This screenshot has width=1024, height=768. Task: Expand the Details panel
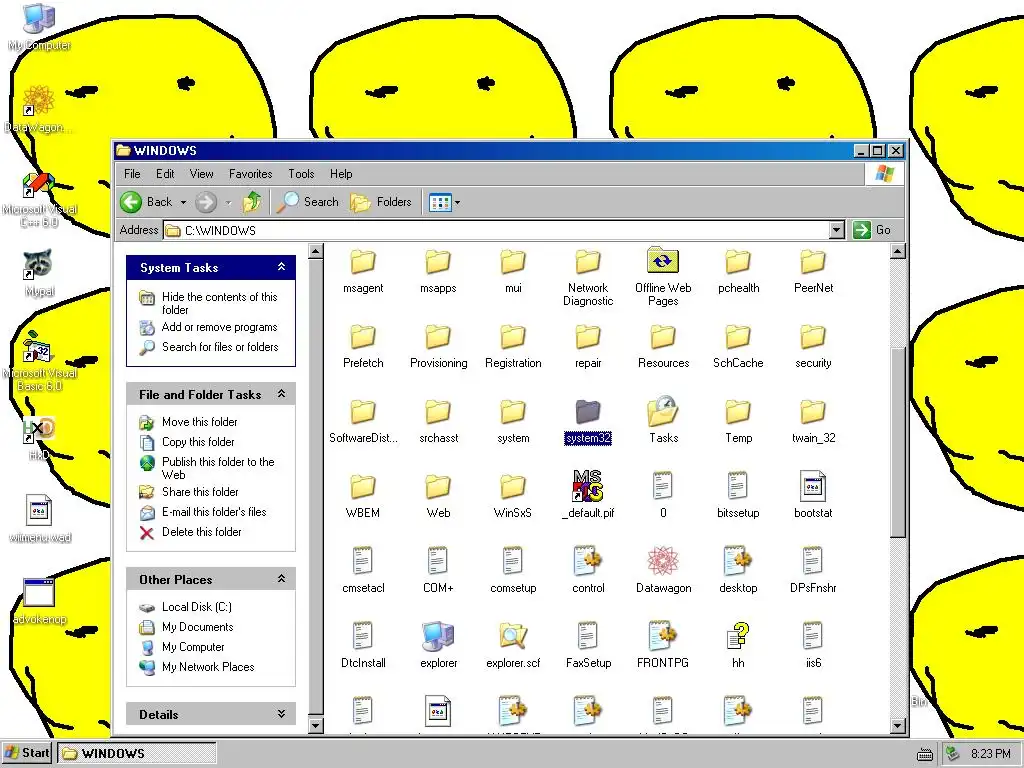coord(281,714)
